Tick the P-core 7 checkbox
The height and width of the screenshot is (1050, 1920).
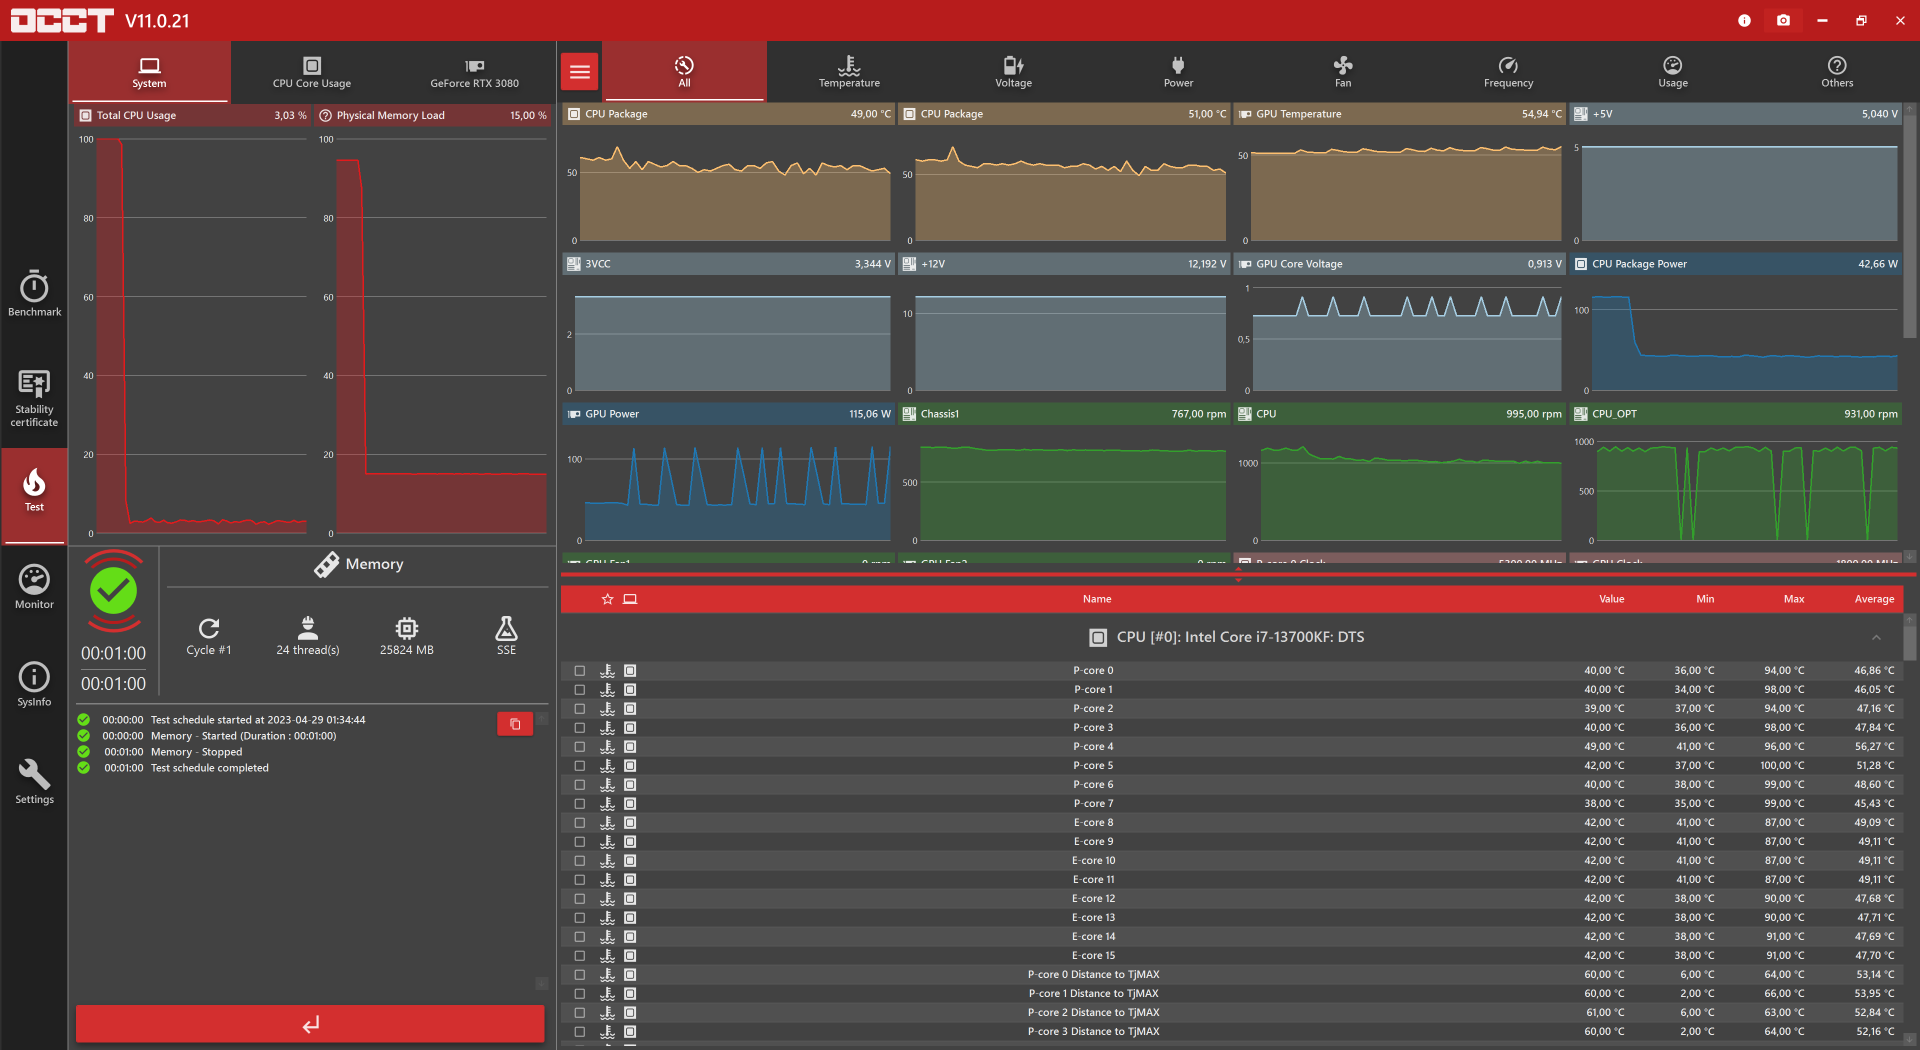tap(580, 804)
